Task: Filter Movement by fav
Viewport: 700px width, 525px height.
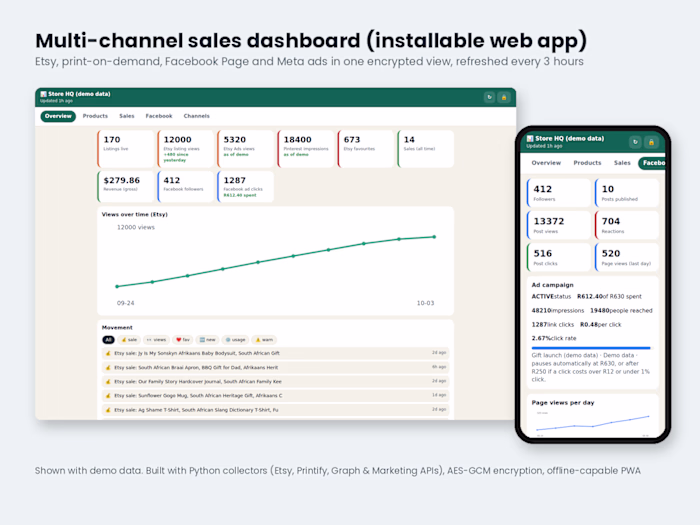Action: pos(183,340)
